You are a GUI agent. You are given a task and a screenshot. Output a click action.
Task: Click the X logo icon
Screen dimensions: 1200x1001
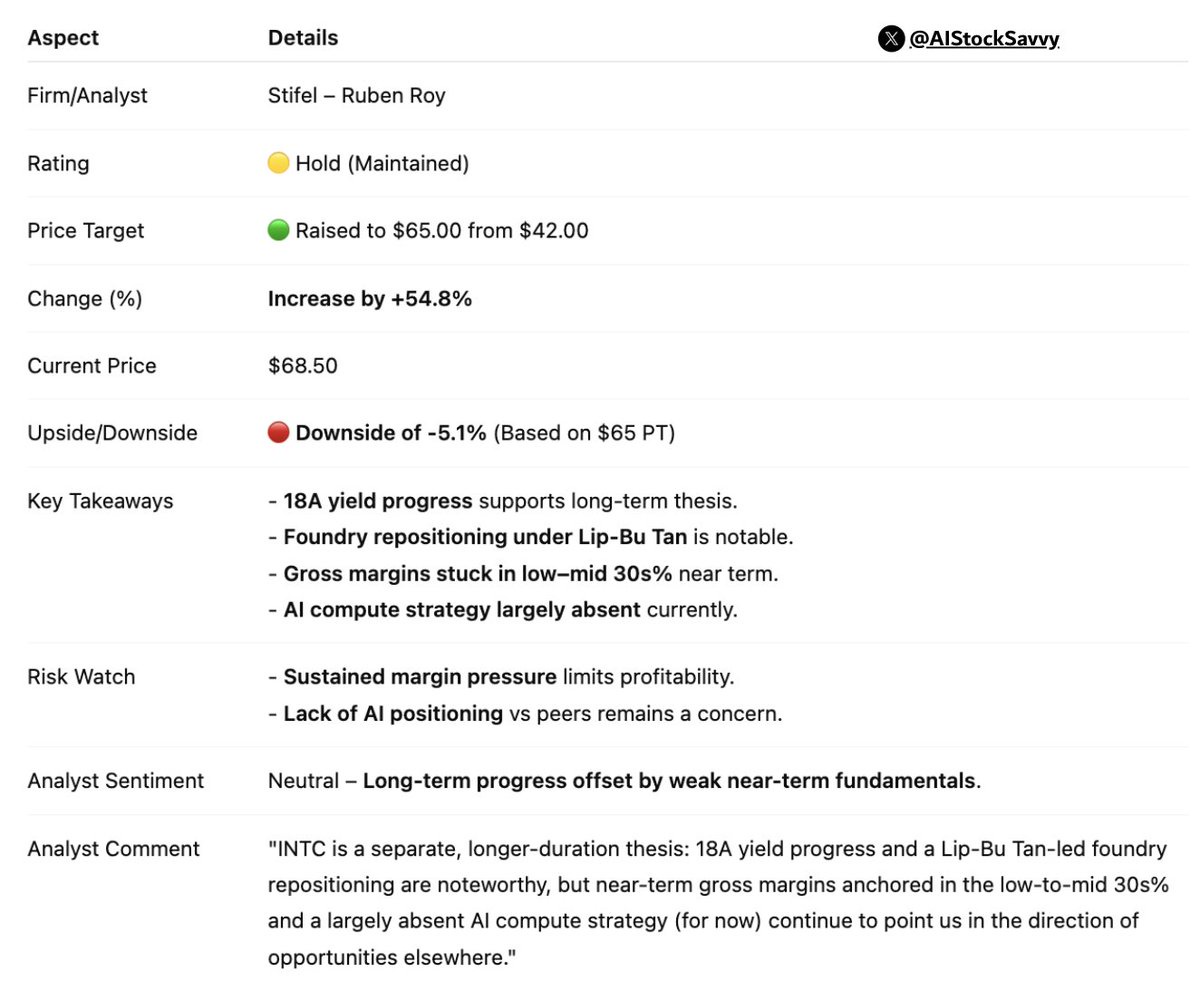tap(890, 39)
